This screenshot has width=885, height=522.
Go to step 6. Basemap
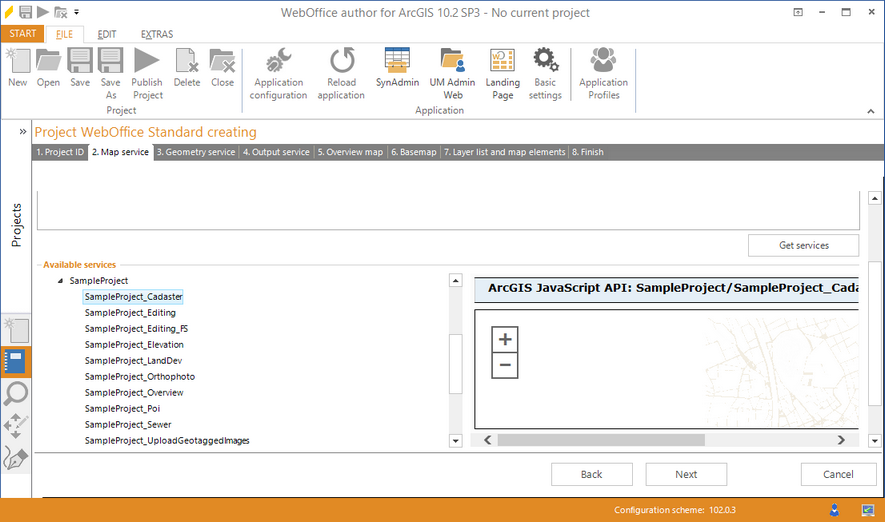pos(414,152)
